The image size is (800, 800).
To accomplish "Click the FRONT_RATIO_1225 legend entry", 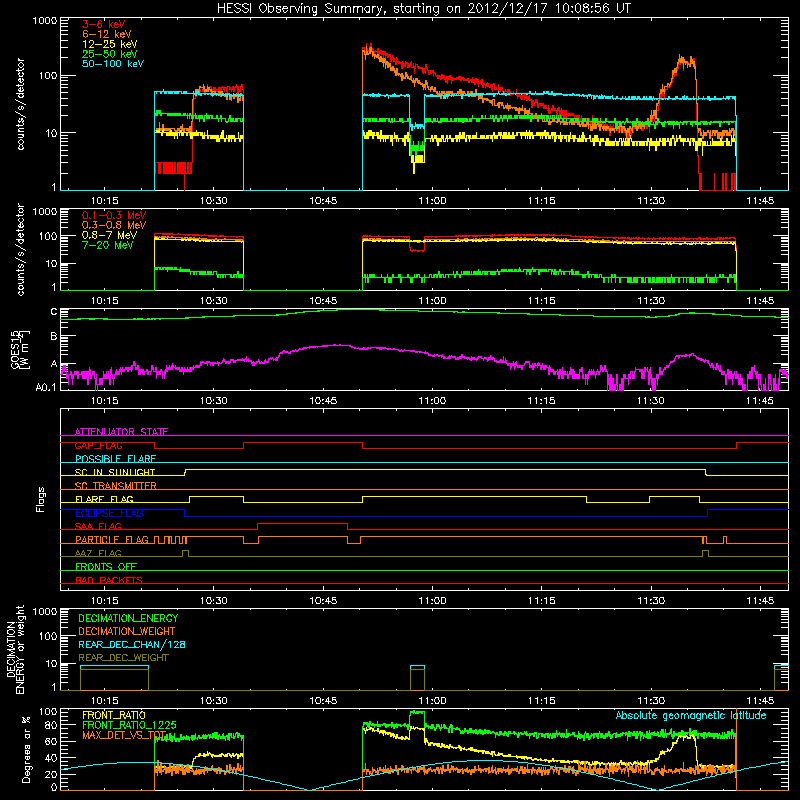I will (x=129, y=725).
